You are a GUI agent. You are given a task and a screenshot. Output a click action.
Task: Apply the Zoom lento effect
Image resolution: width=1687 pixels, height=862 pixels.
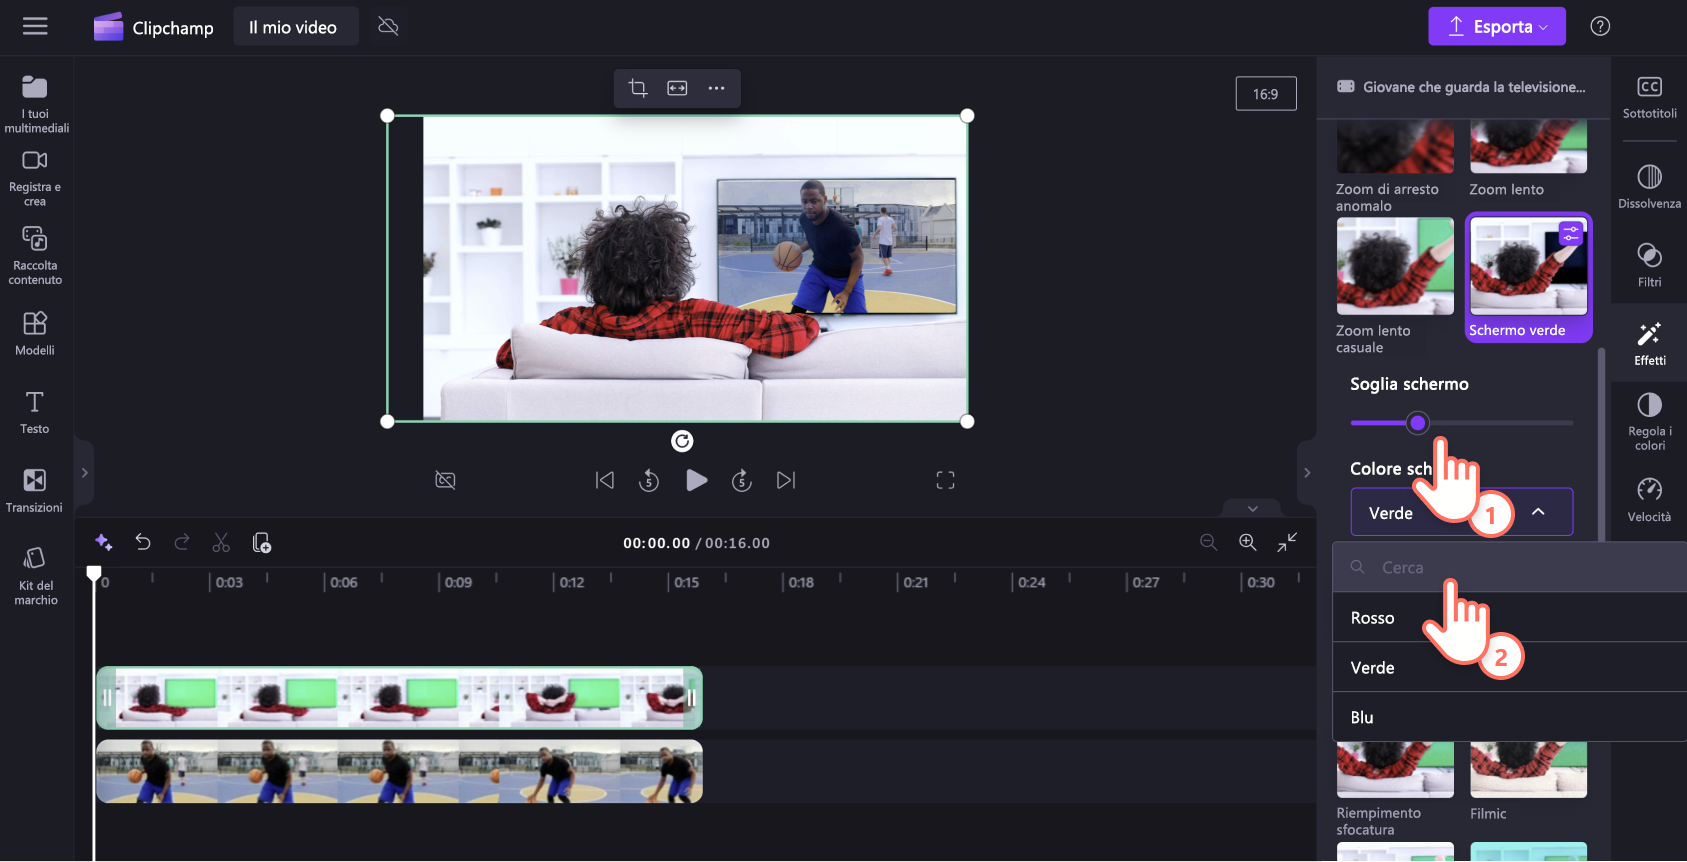tap(1528, 147)
